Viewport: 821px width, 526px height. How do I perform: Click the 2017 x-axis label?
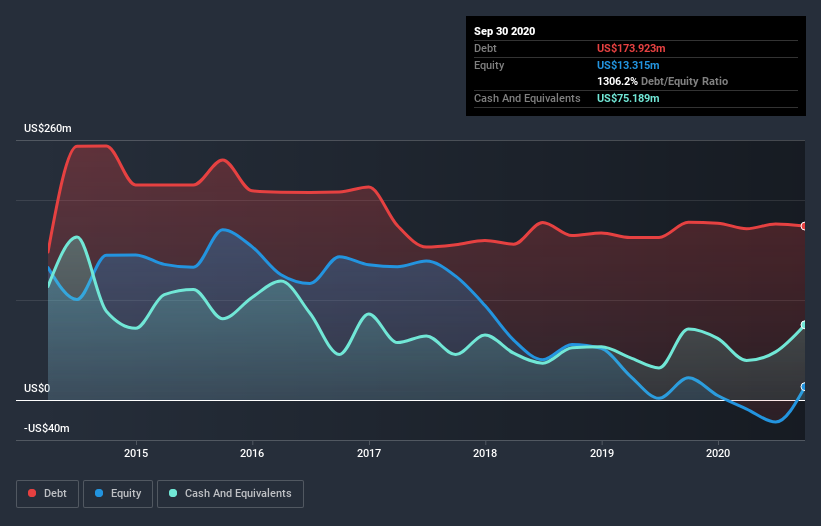tap(369, 453)
